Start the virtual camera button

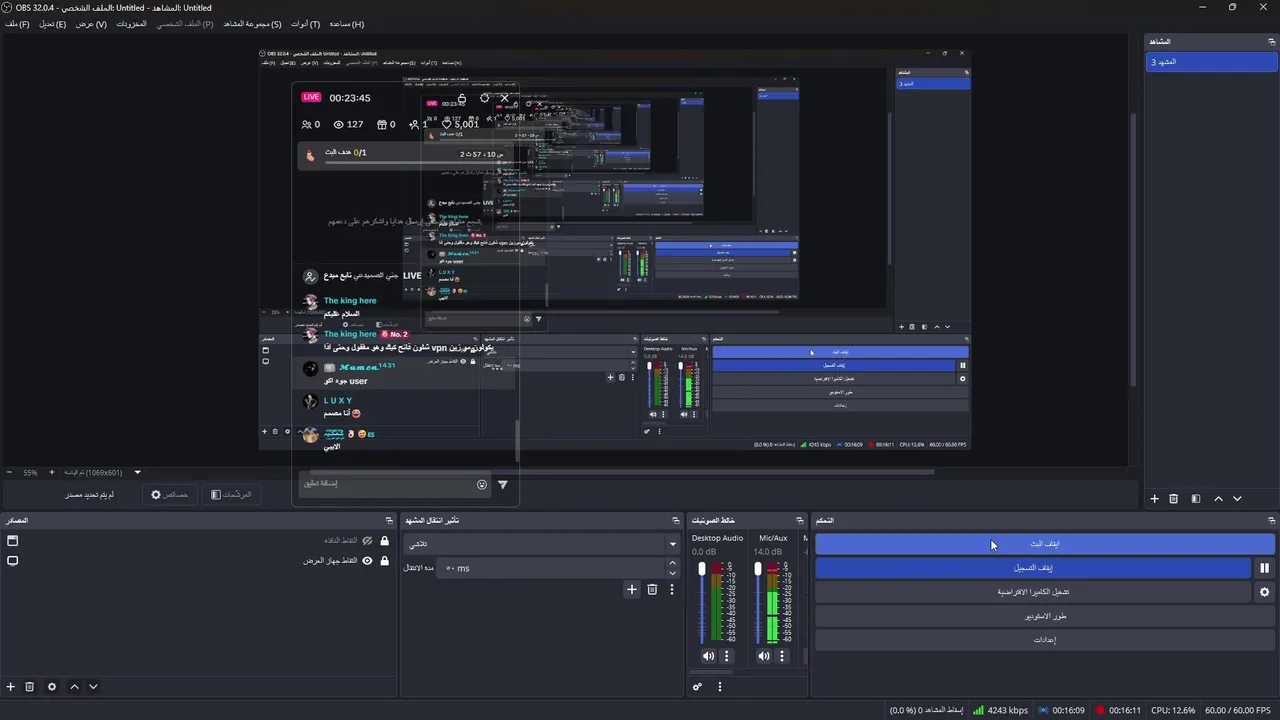point(1033,592)
